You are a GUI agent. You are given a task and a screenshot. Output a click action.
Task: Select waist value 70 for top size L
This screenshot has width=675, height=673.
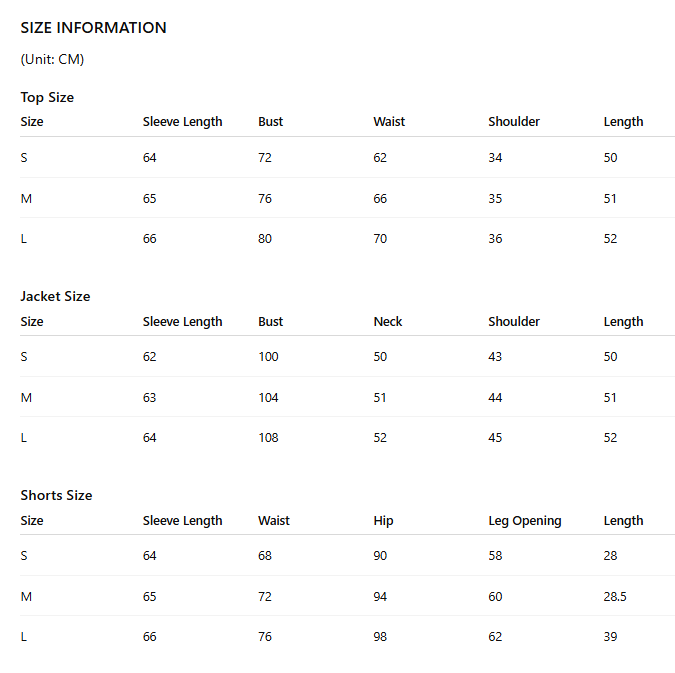tap(380, 239)
